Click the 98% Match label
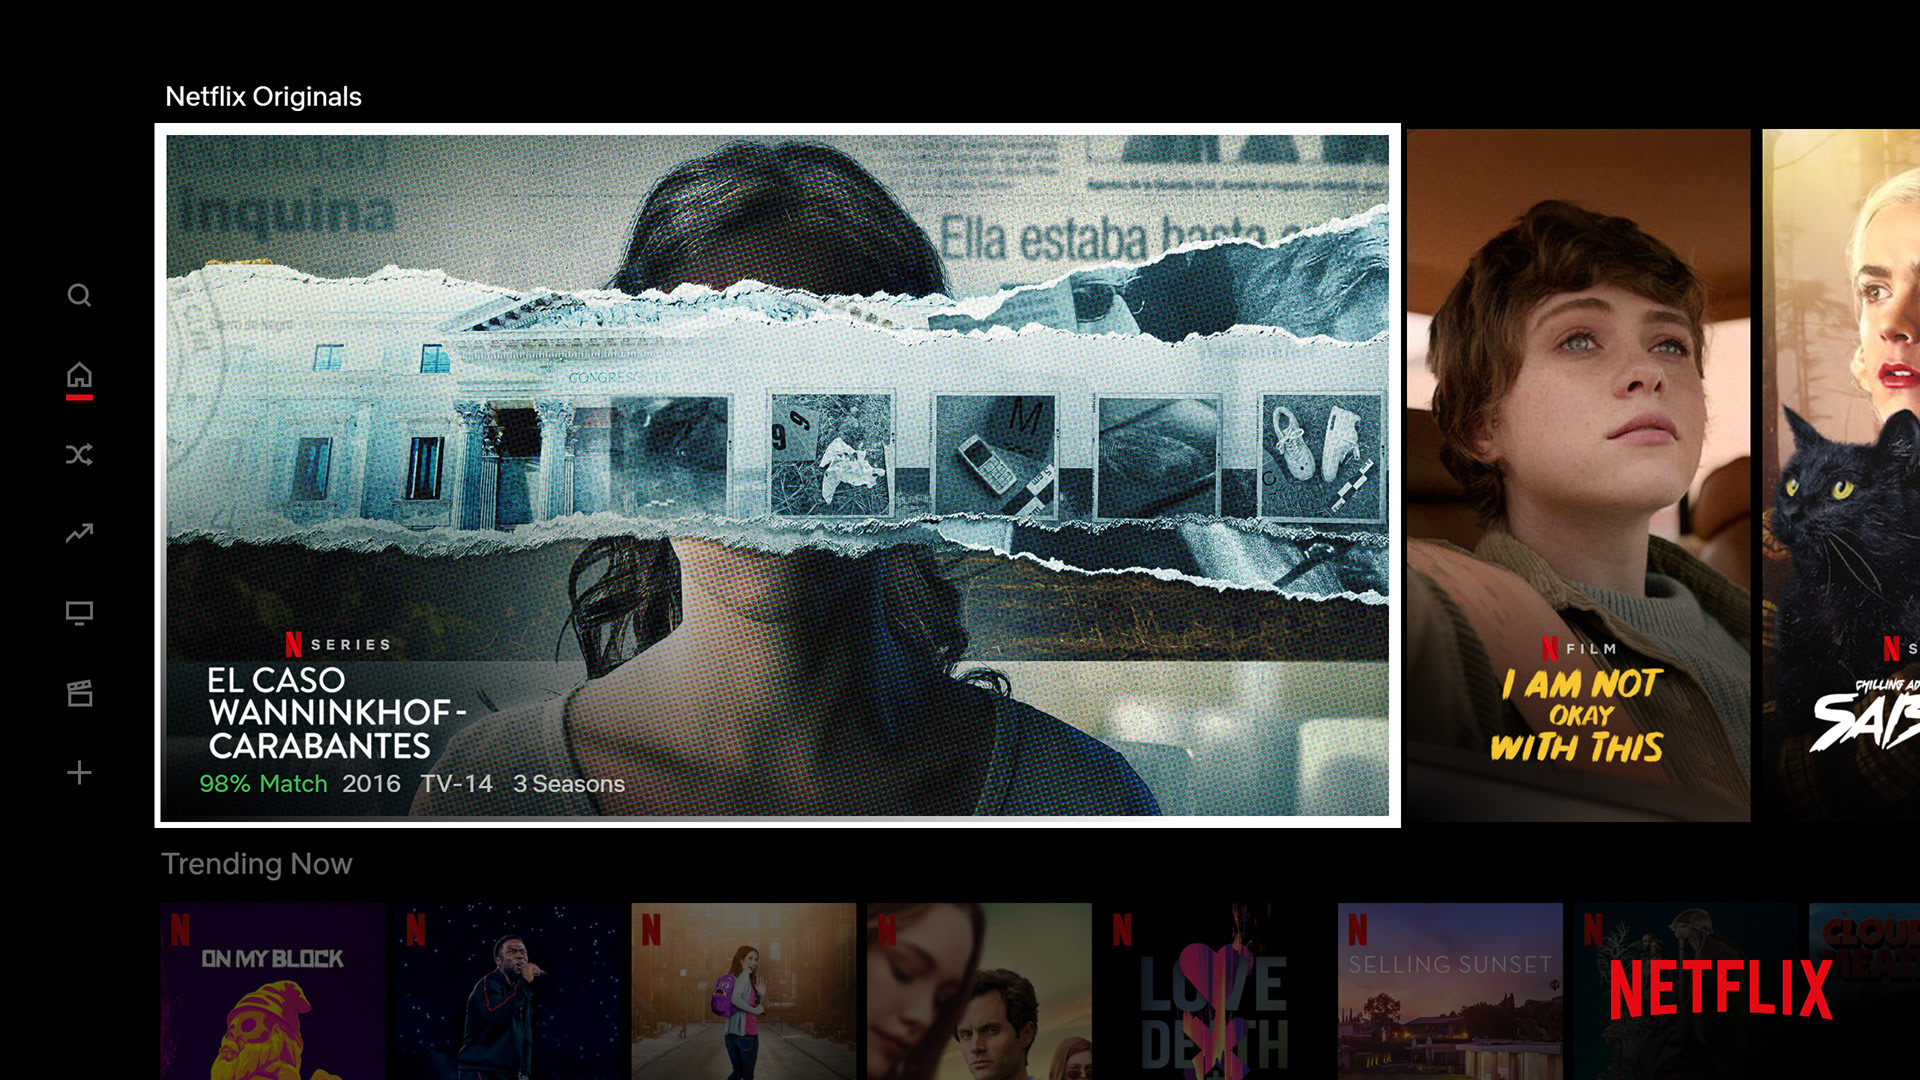 coord(263,784)
